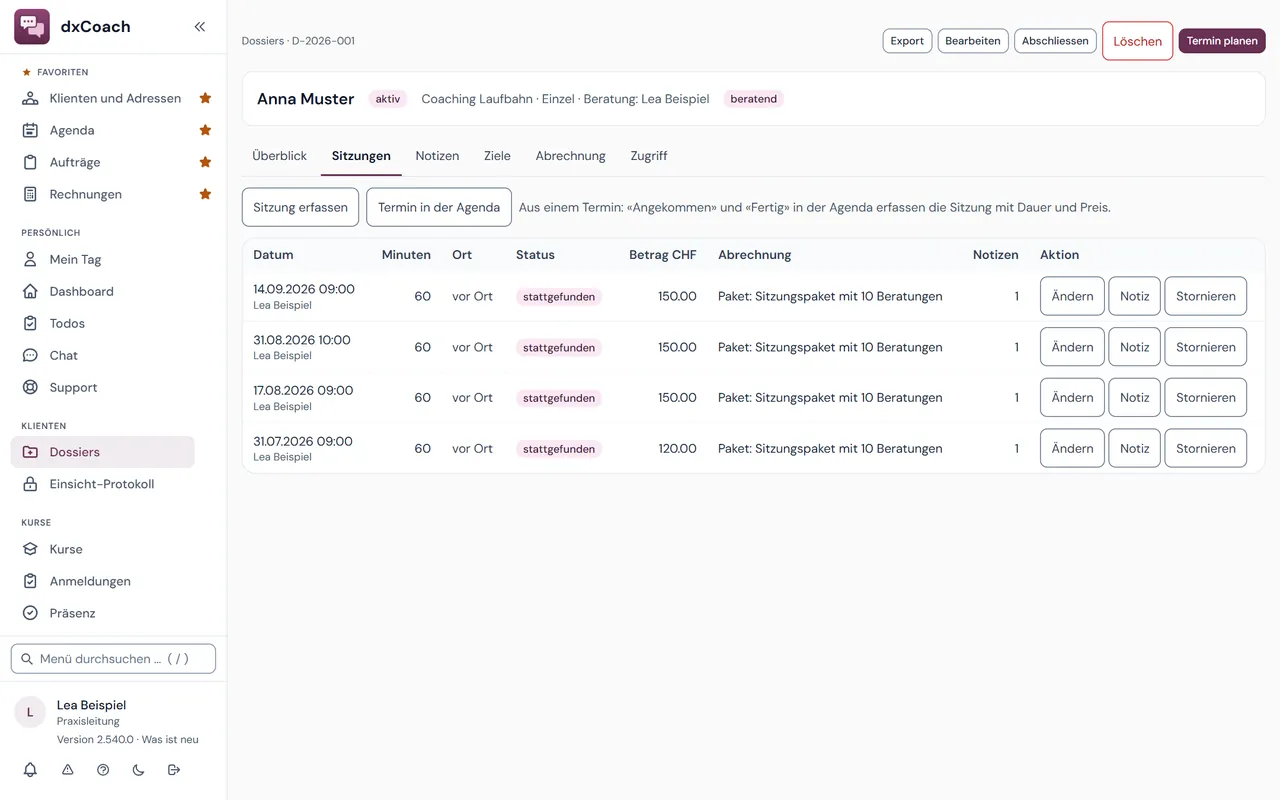The width and height of the screenshot is (1280, 800).
Task: Toggle the Aufträge favorite star
Action: point(205,162)
